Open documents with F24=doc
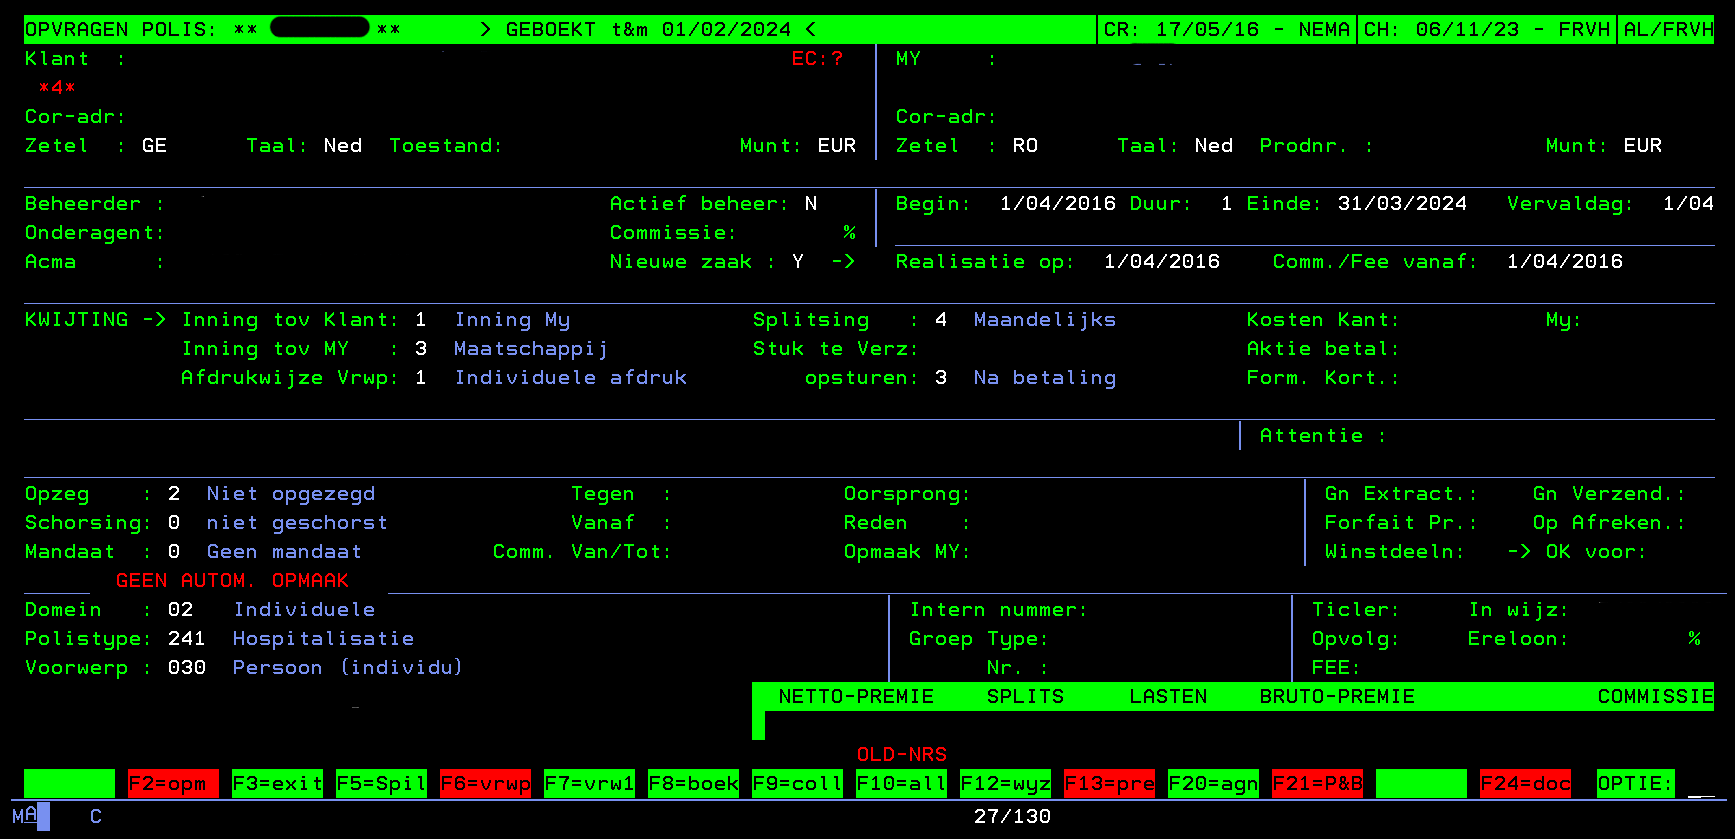 [x=1525, y=784]
